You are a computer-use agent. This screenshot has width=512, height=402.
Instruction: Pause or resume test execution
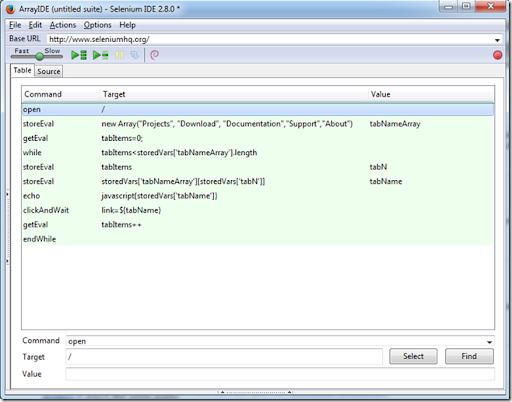point(119,55)
